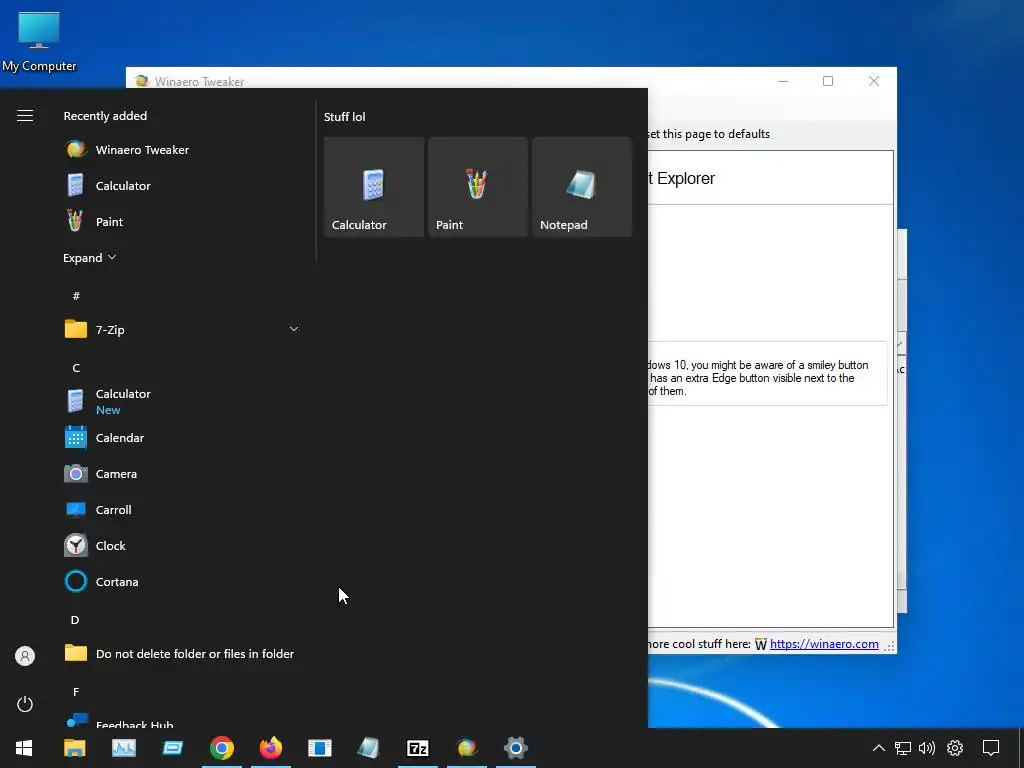Open the winaero.com link in Winaero Tweaker

tap(824, 644)
